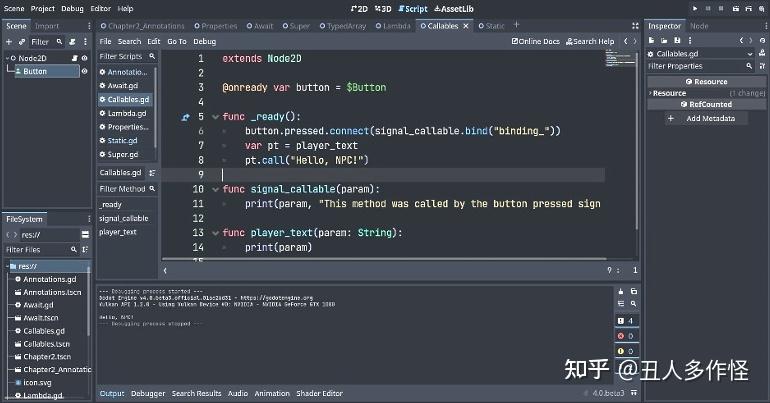Collapse the res:// folder in FileSystem
The image size is (770, 403).
(x=8, y=266)
